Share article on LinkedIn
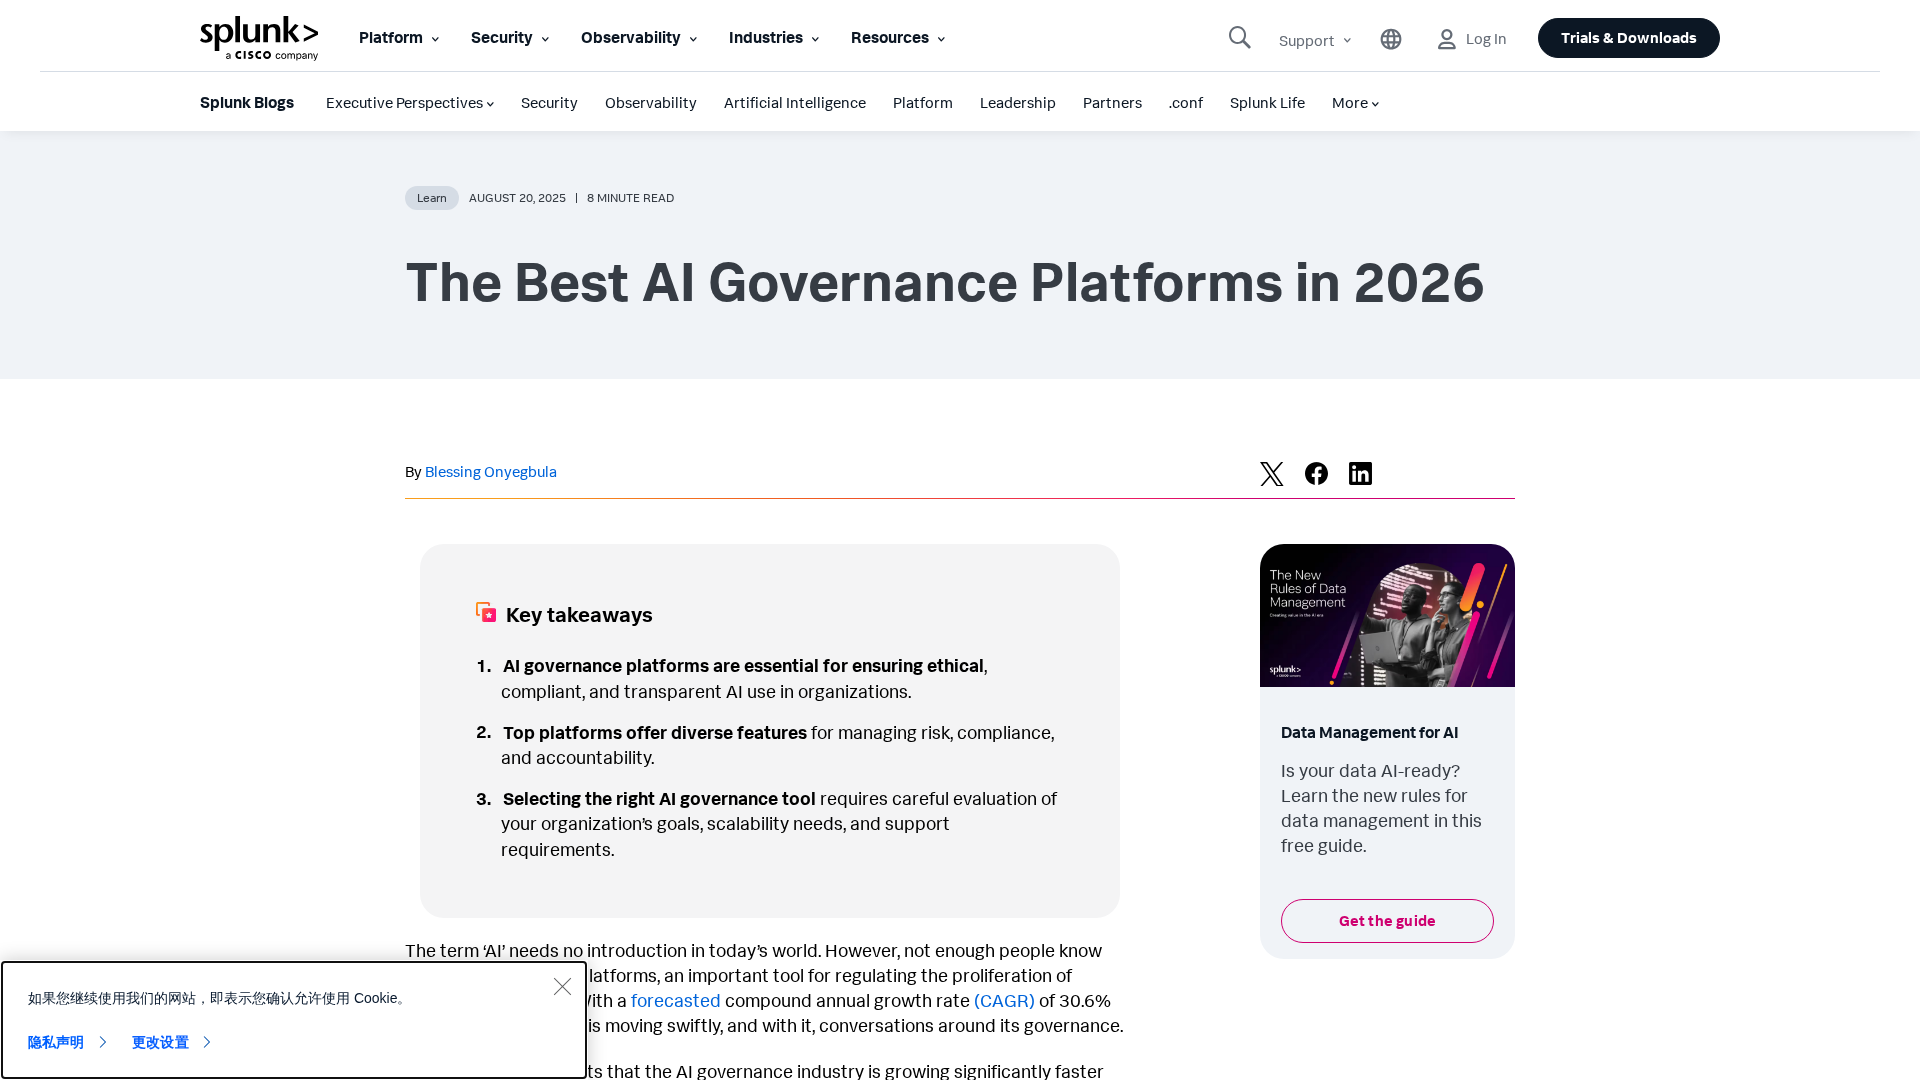Viewport: 1920px width, 1080px height. point(1360,474)
